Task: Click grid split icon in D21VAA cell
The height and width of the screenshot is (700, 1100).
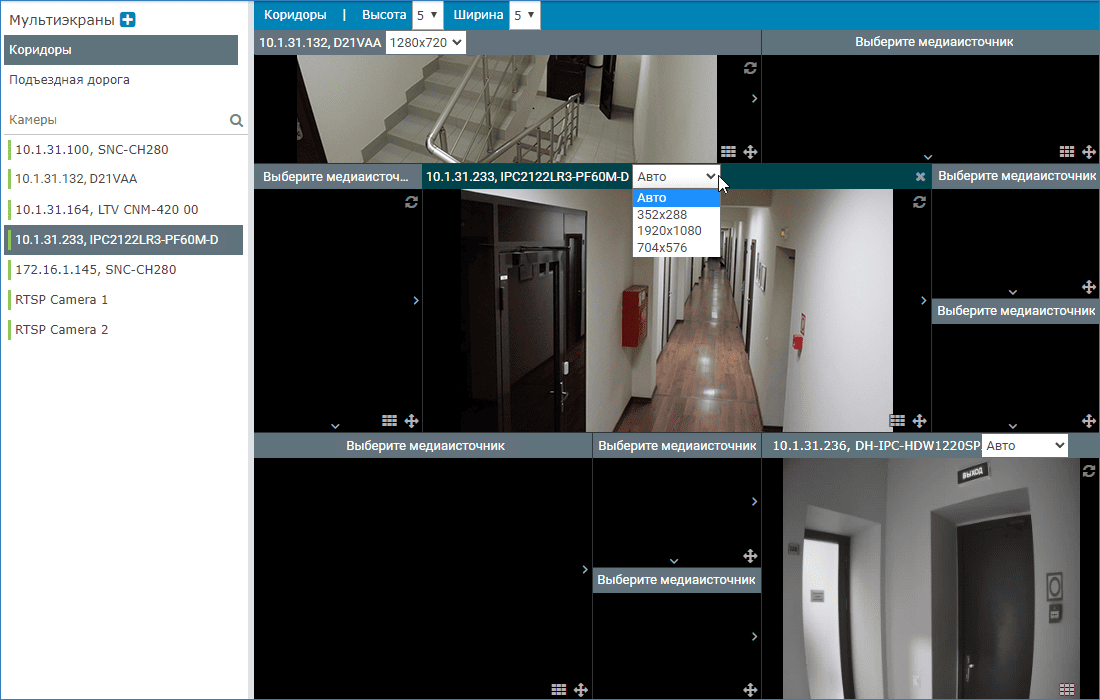Action: coord(728,152)
